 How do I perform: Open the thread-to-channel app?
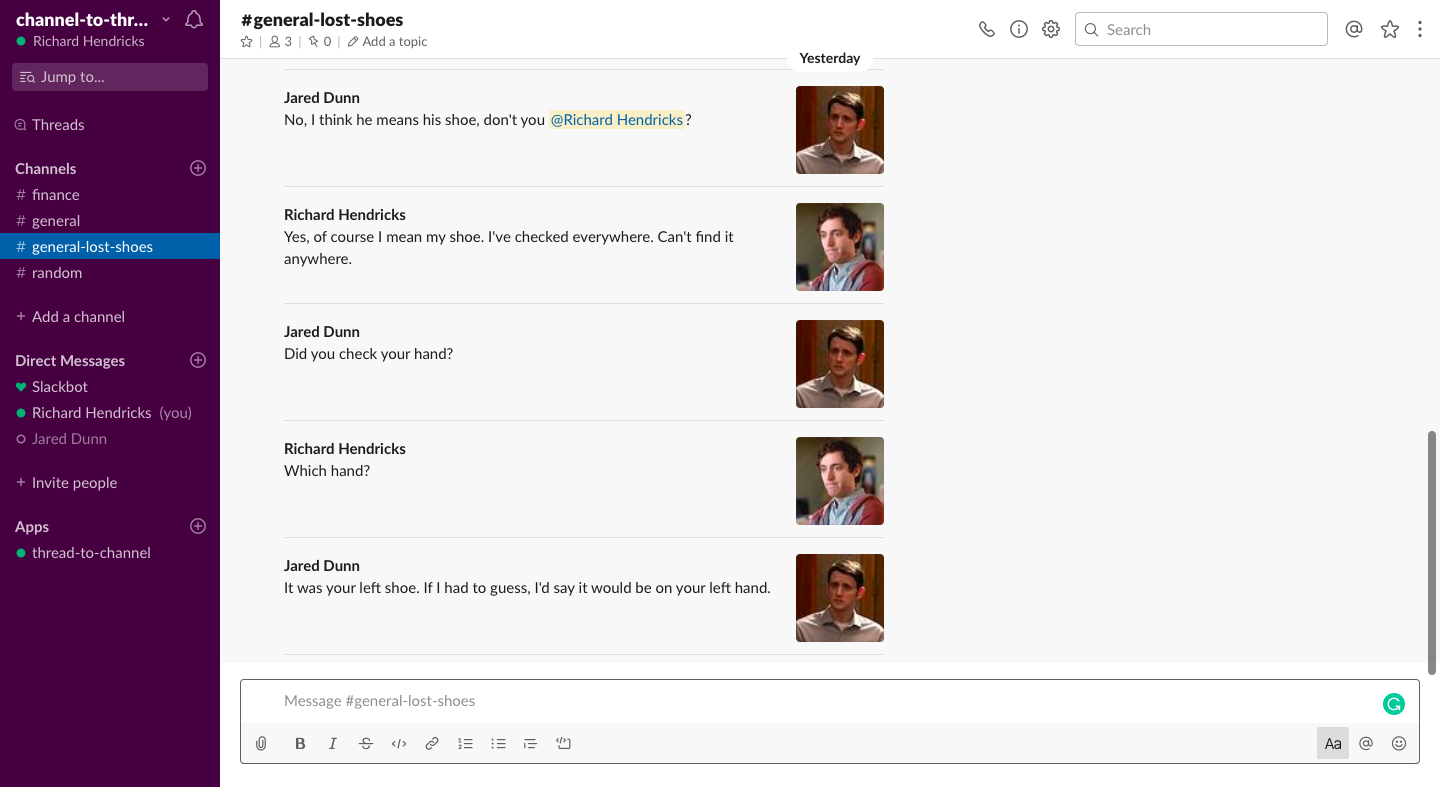click(x=110, y=553)
